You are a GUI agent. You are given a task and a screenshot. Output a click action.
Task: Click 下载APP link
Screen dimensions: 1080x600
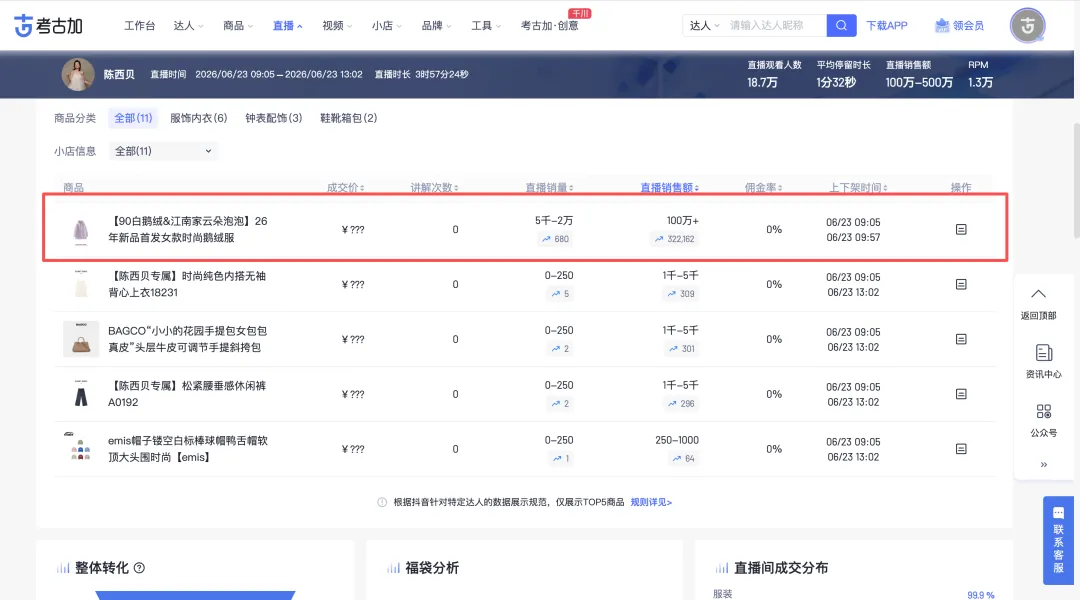pyautogui.click(x=886, y=25)
